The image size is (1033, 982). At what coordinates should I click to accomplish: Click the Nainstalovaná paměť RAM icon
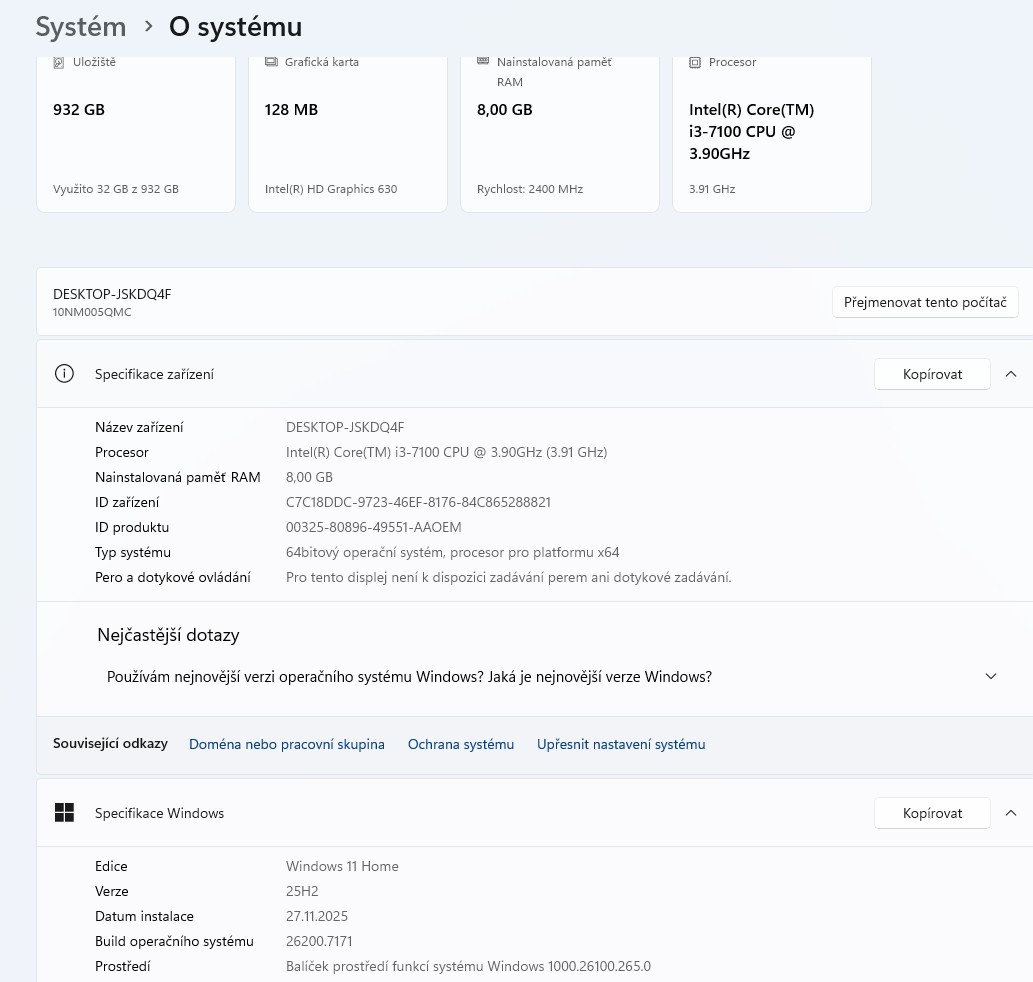coord(484,62)
